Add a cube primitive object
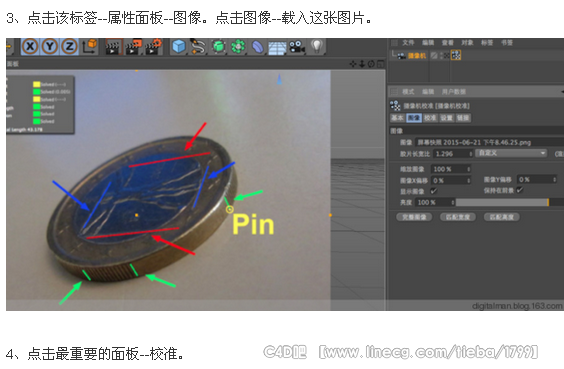This screenshot has width=564, height=369. 178,46
